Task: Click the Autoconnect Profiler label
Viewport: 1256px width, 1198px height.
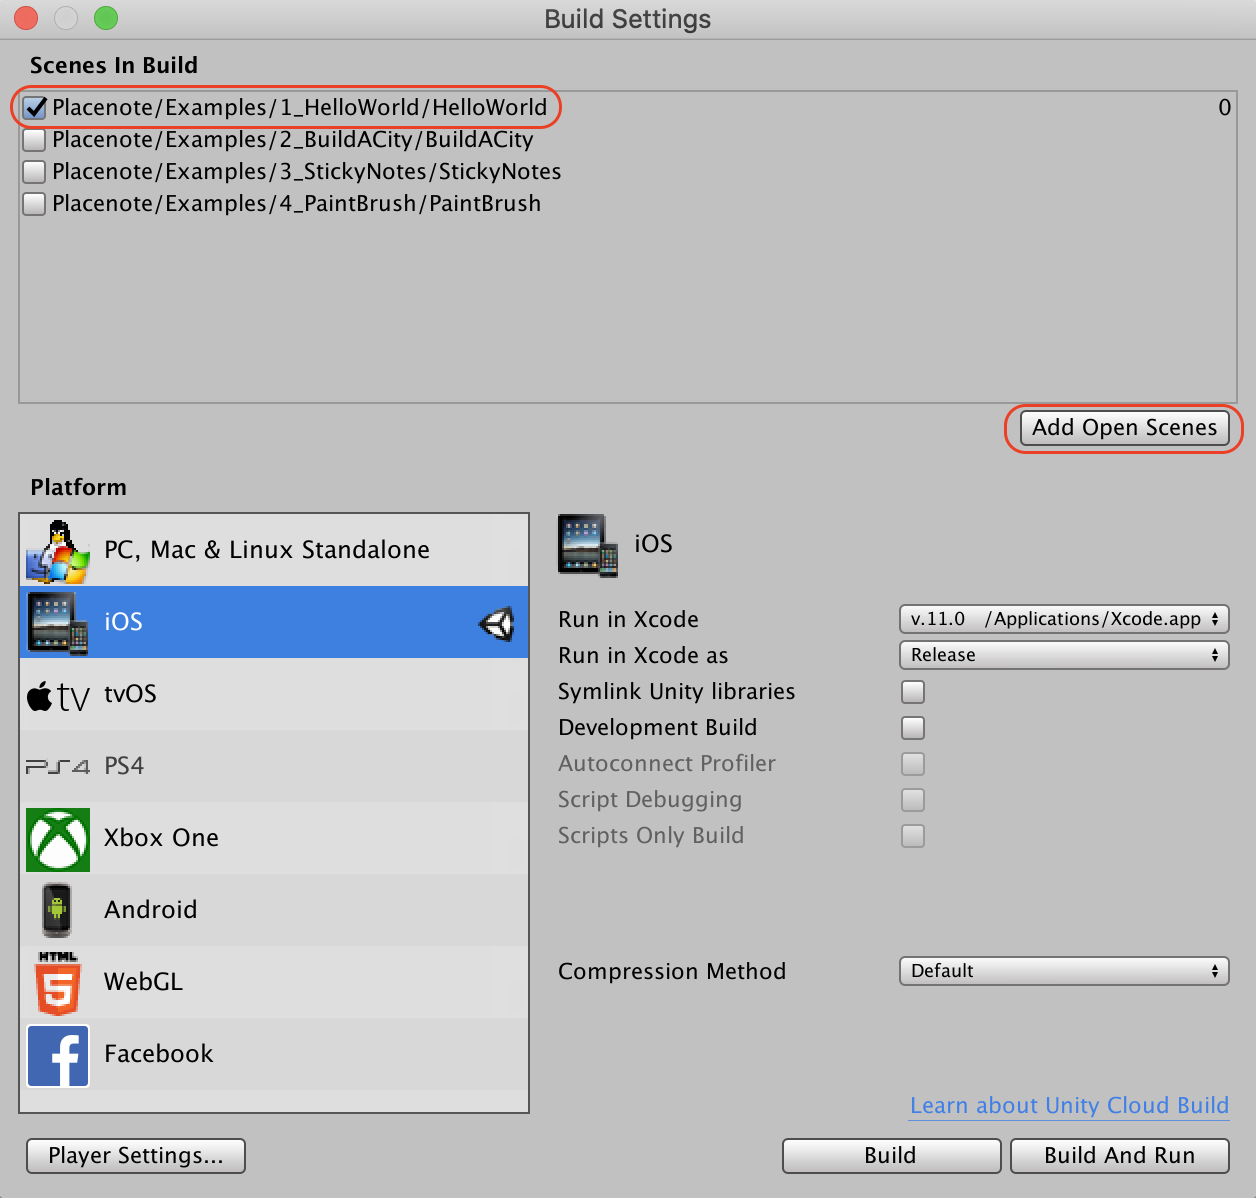Action: tap(667, 764)
